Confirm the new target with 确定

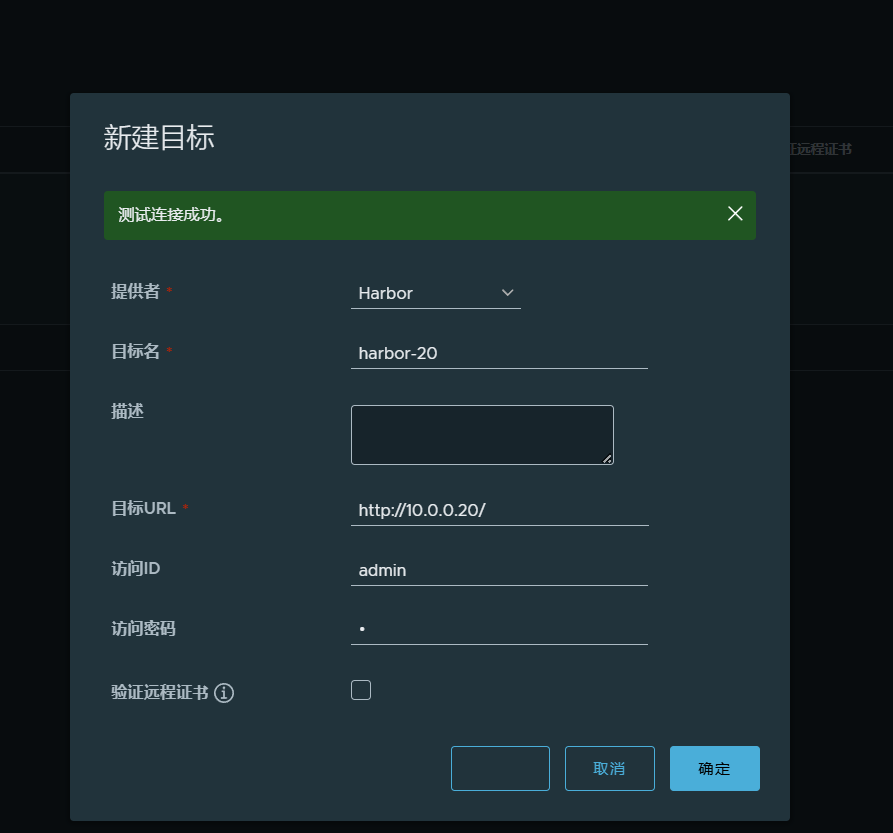point(714,768)
